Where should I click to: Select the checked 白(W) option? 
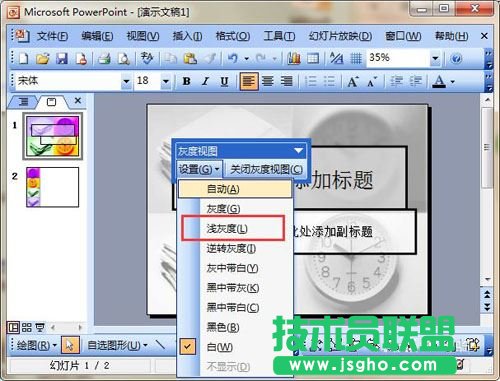pyautogui.click(x=235, y=347)
